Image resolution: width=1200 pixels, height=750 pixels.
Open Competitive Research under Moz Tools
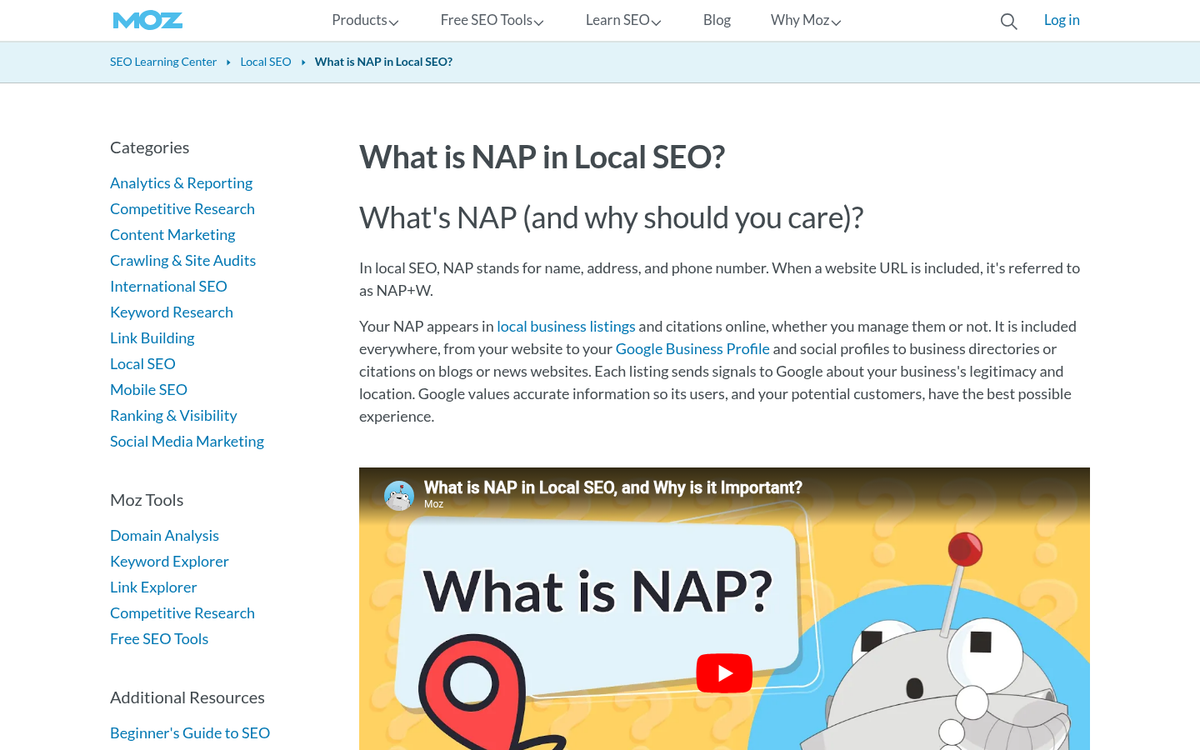(182, 614)
